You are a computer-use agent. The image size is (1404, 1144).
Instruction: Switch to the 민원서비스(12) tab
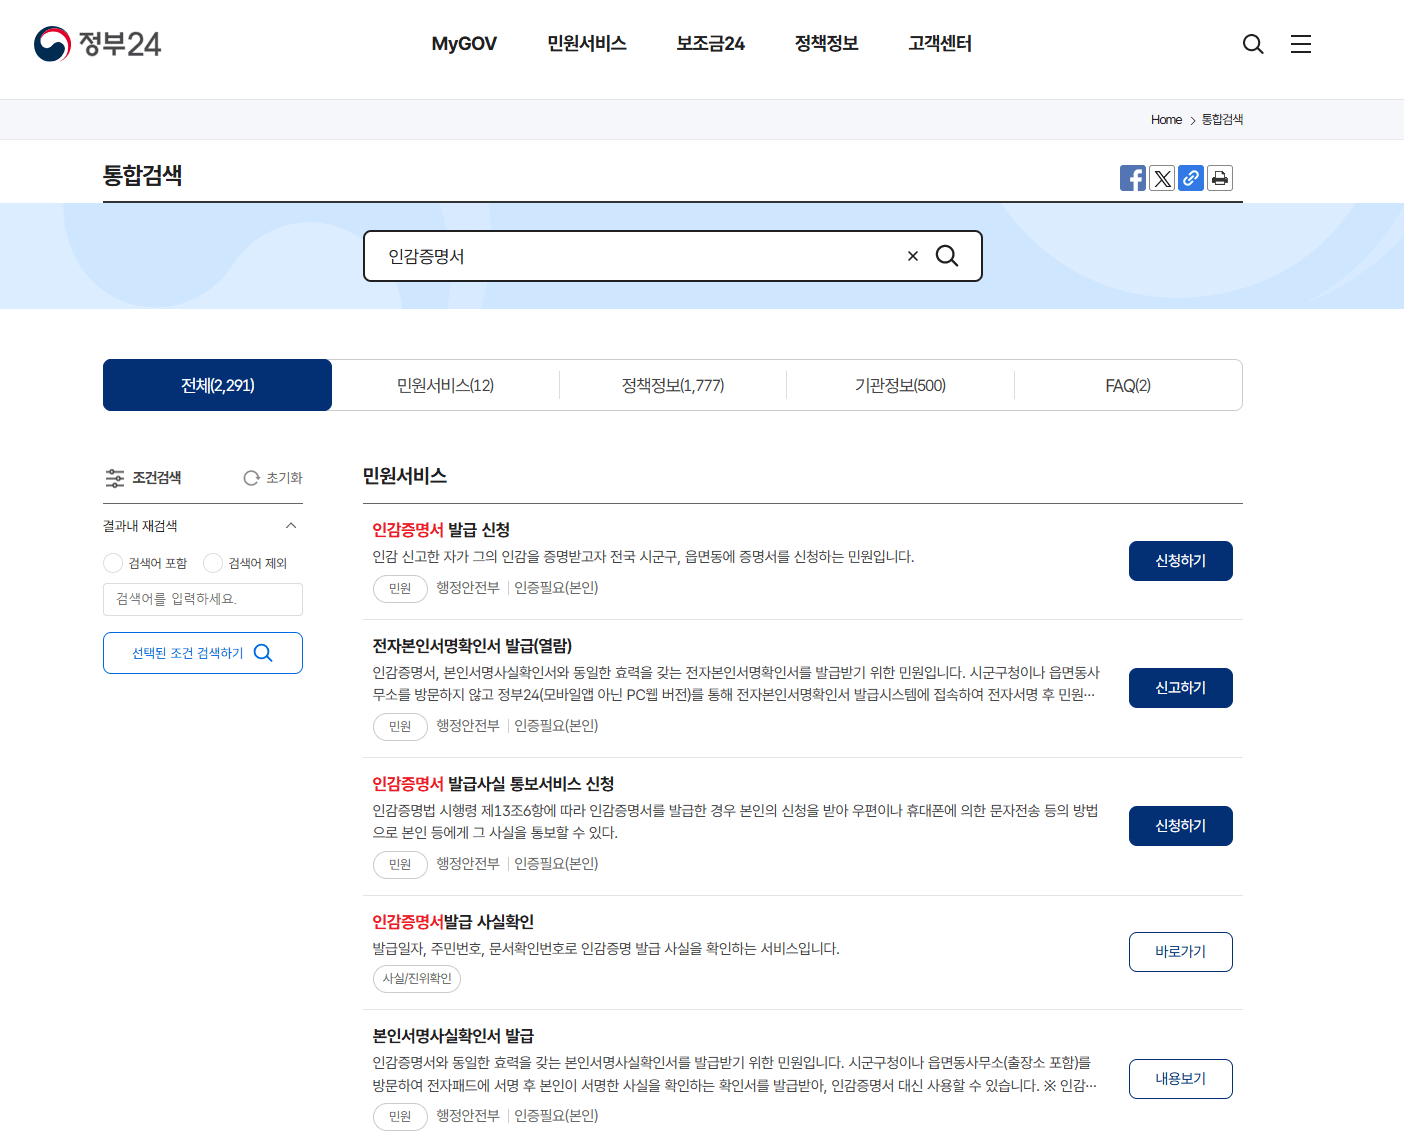(x=446, y=385)
